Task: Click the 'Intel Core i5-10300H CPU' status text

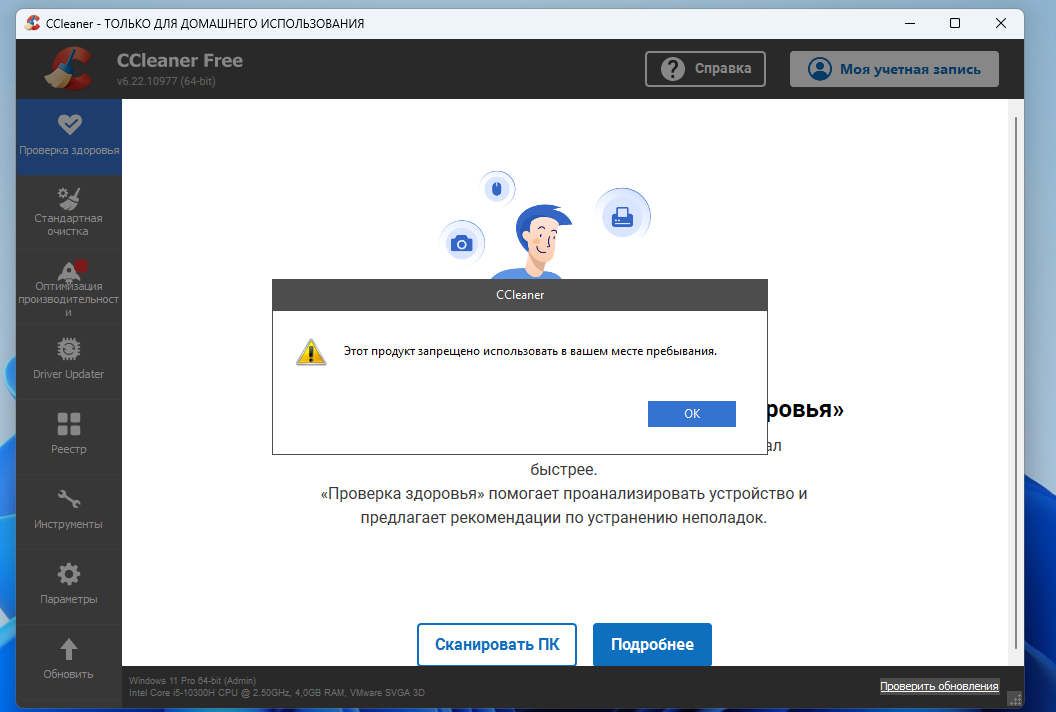Action: pyautogui.click(x=277, y=692)
